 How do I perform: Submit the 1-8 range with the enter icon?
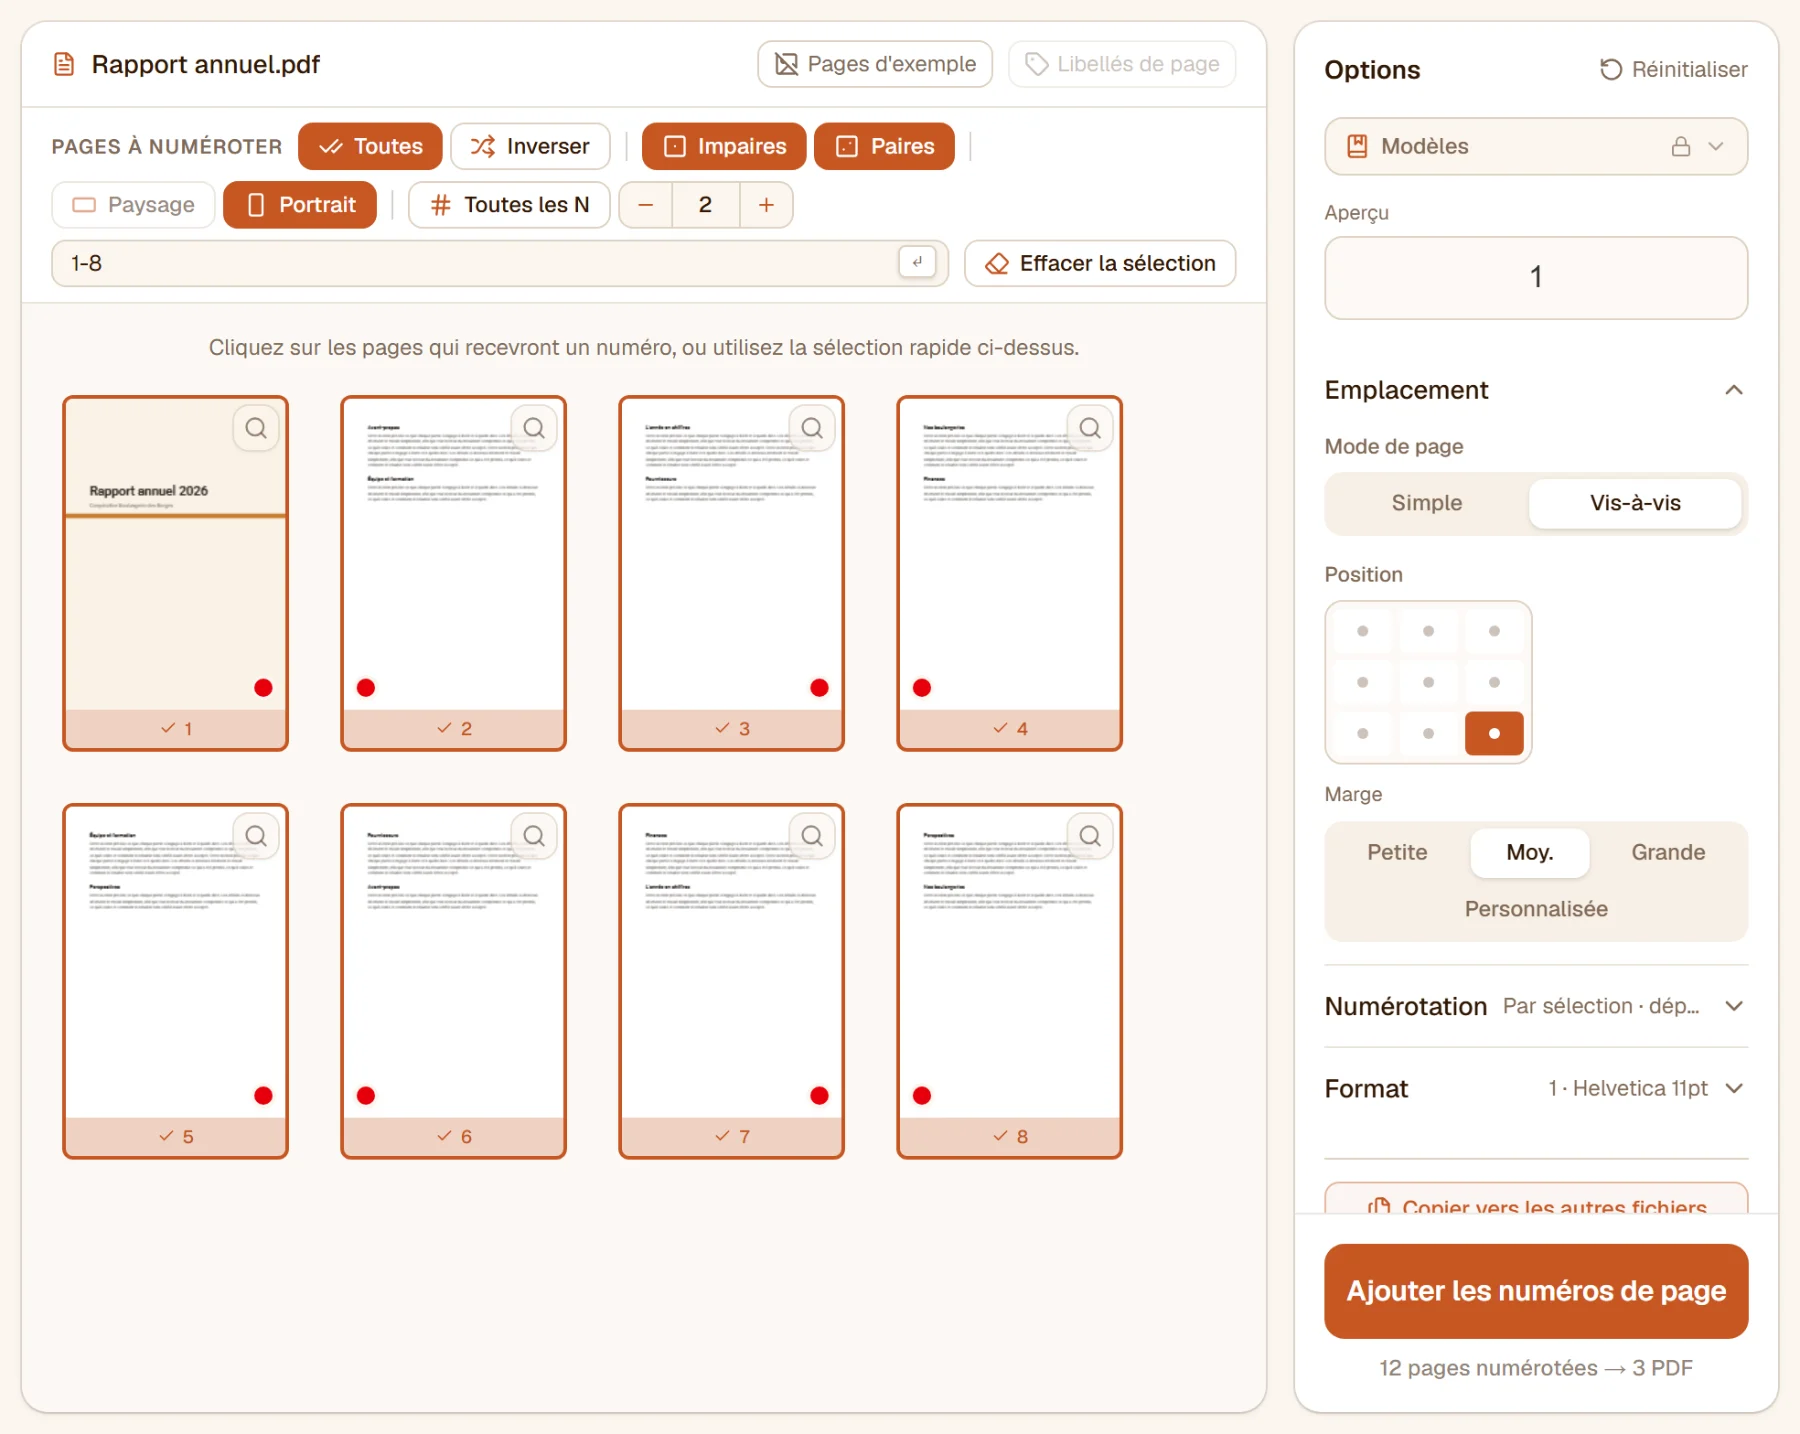[x=917, y=262]
